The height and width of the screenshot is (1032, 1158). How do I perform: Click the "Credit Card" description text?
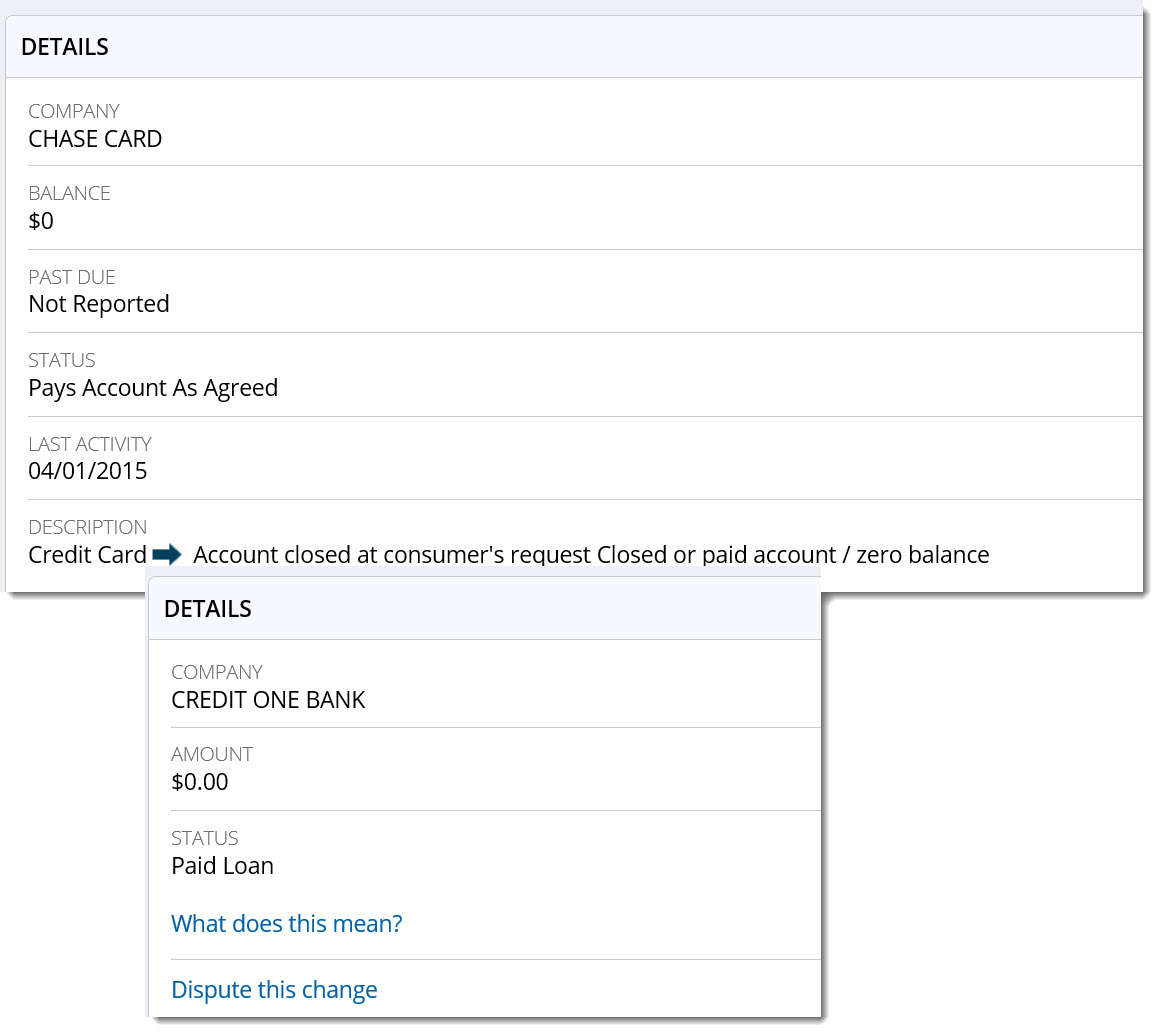pyautogui.click(x=88, y=555)
